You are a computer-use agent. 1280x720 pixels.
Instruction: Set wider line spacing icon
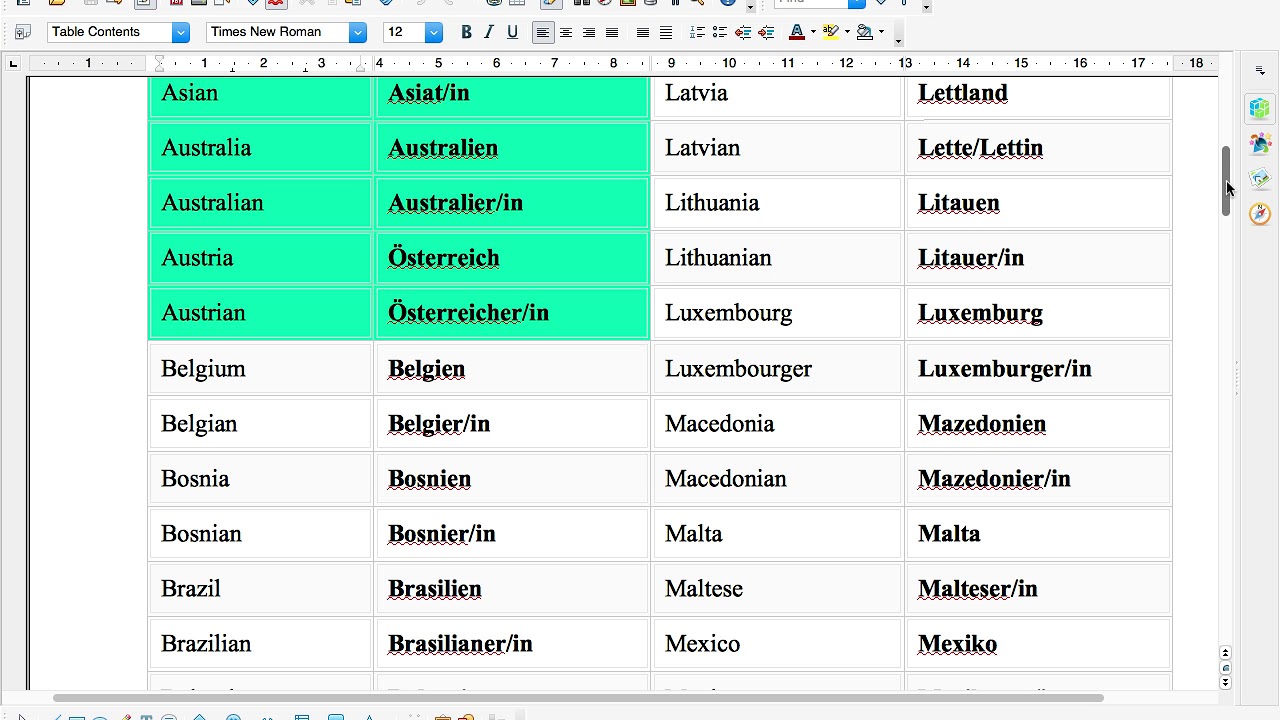pyautogui.click(x=666, y=33)
